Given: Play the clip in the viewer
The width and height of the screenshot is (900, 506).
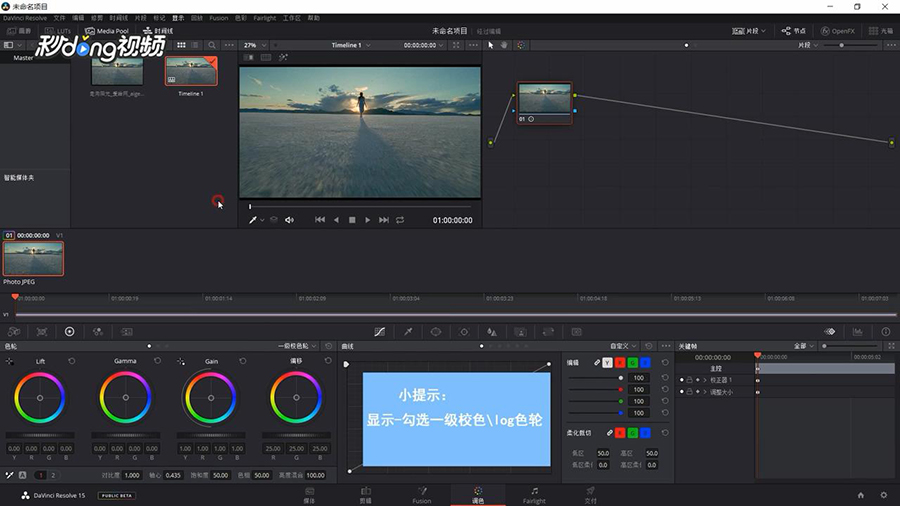Looking at the screenshot, I should [368, 220].
